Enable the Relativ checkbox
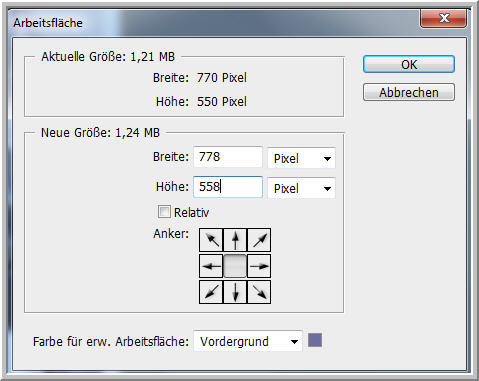 click(x=164, y=212)
